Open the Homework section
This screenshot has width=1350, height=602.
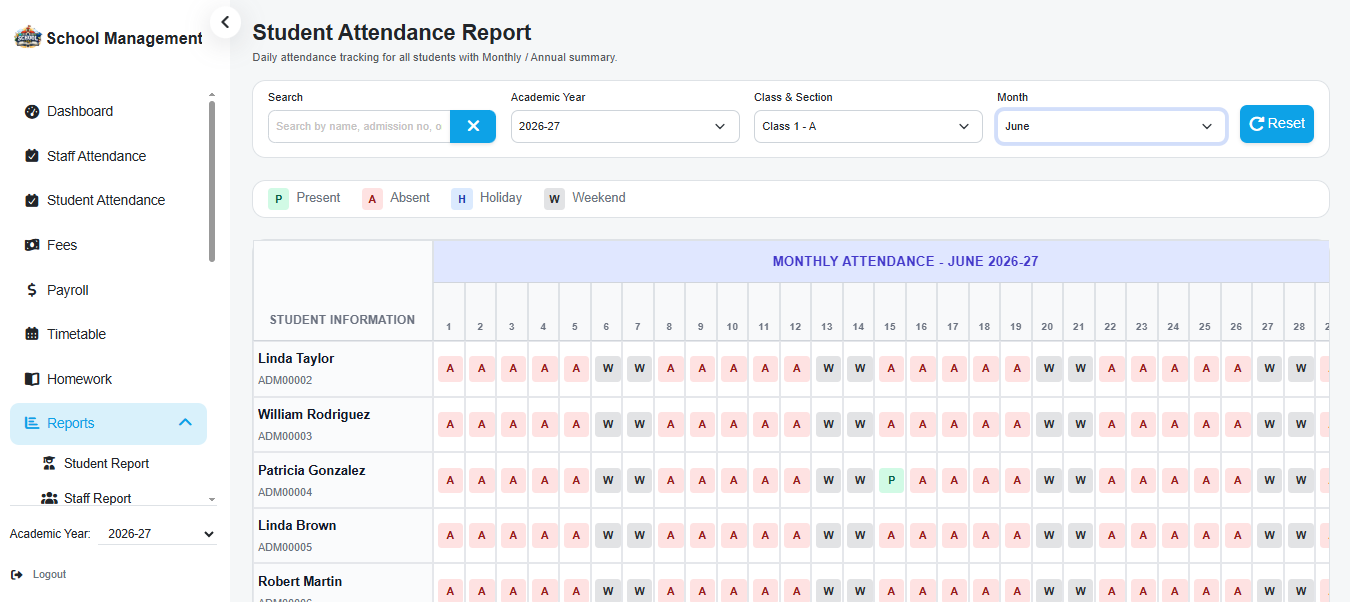pos(108,379)
